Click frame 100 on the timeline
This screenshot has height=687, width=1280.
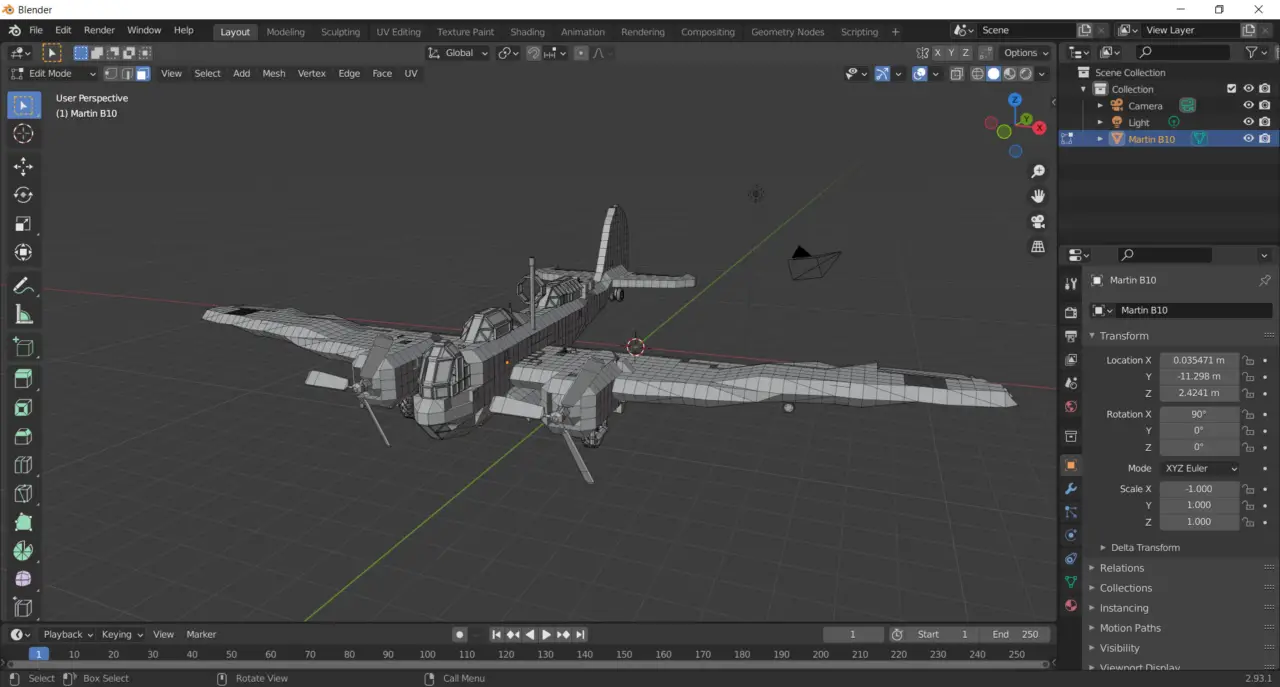pos(427,654)
